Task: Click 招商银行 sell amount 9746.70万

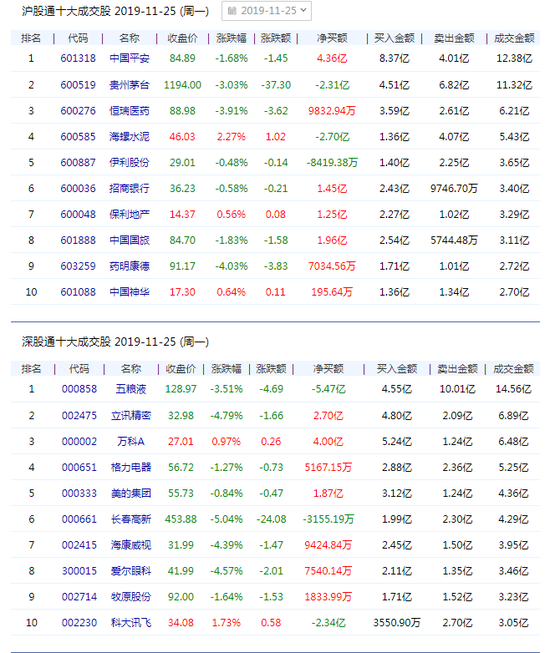Action: coord(454,188)
